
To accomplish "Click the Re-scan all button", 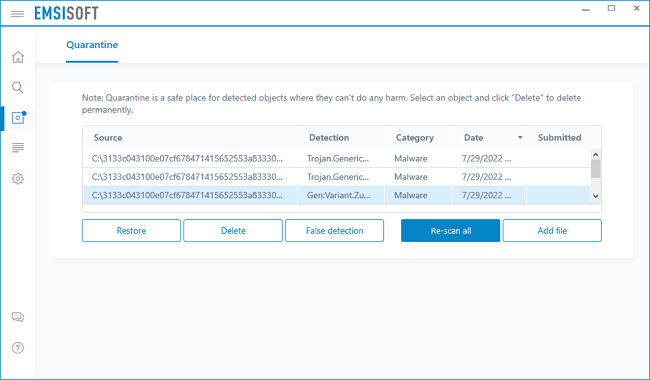I will point(451,231).
